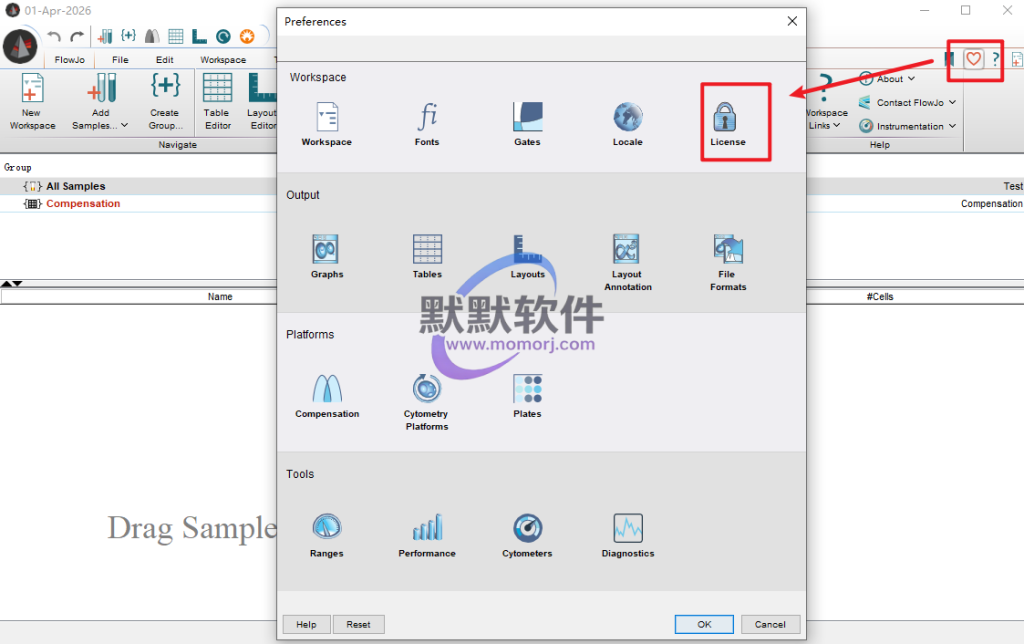The height and width of the screenshot is (644, 1024).
Task: Select the All Samples group
Action: point(75,186)
